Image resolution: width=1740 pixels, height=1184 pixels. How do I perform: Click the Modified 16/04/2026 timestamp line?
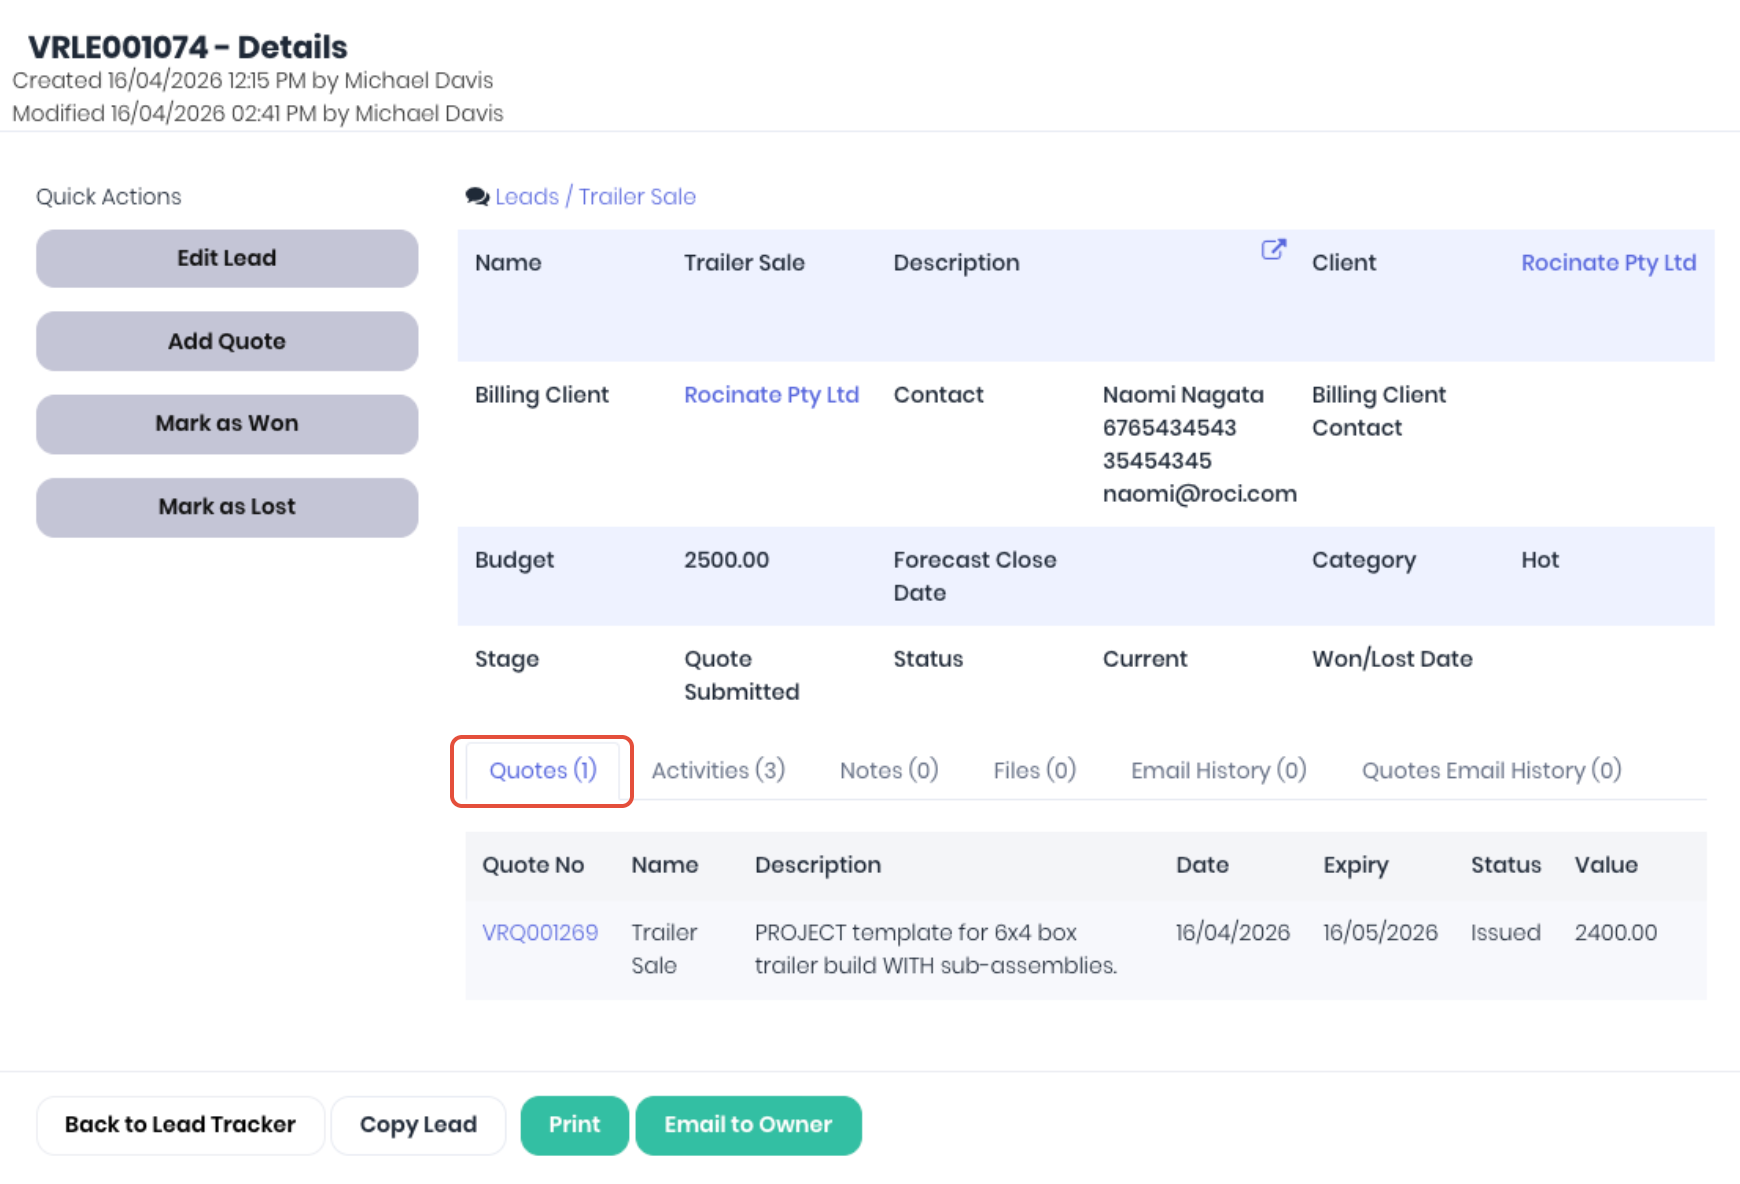click(257, 114)
